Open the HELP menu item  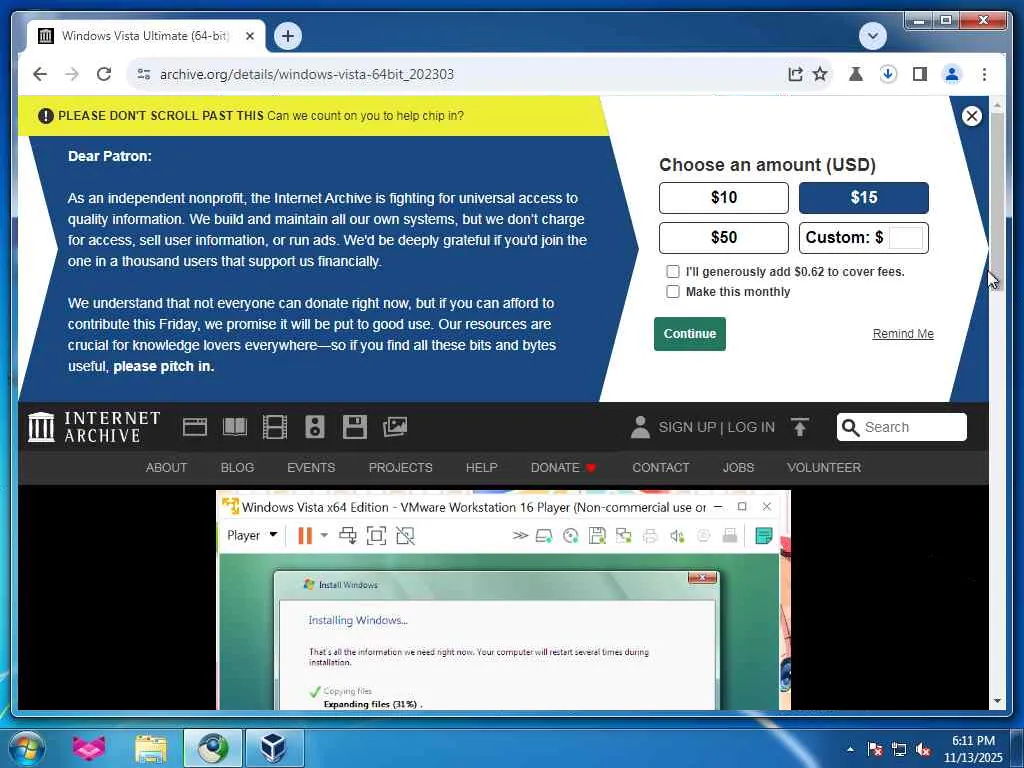coord(481,468)
